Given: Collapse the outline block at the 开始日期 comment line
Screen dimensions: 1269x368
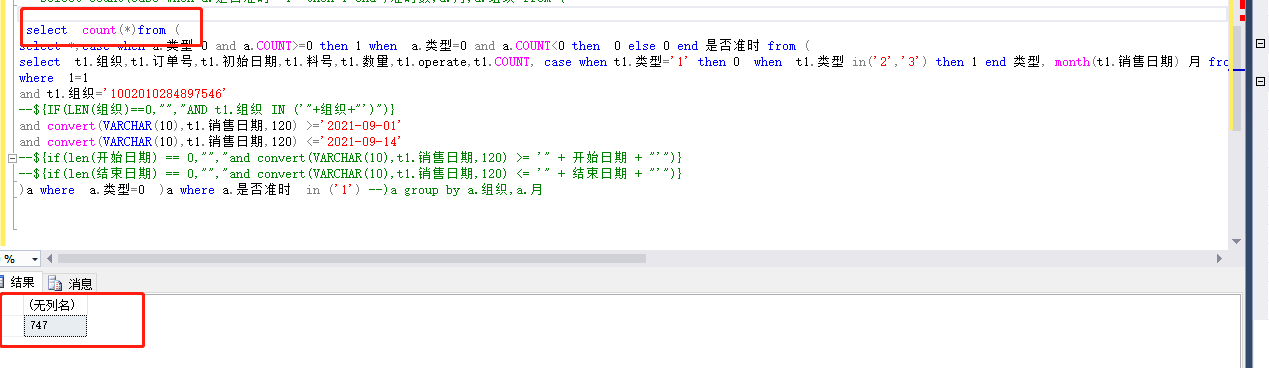Looking at the screenshot, I should 11,158.
